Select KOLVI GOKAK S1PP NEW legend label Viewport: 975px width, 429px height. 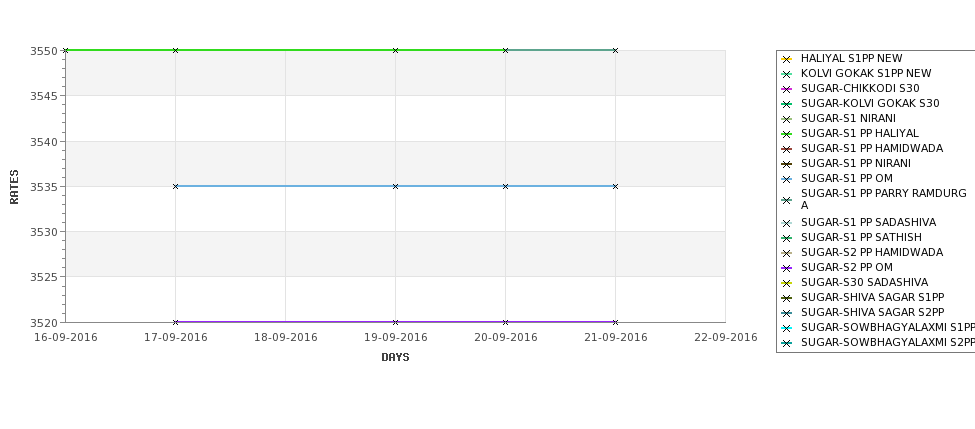[x=866, y=73]
